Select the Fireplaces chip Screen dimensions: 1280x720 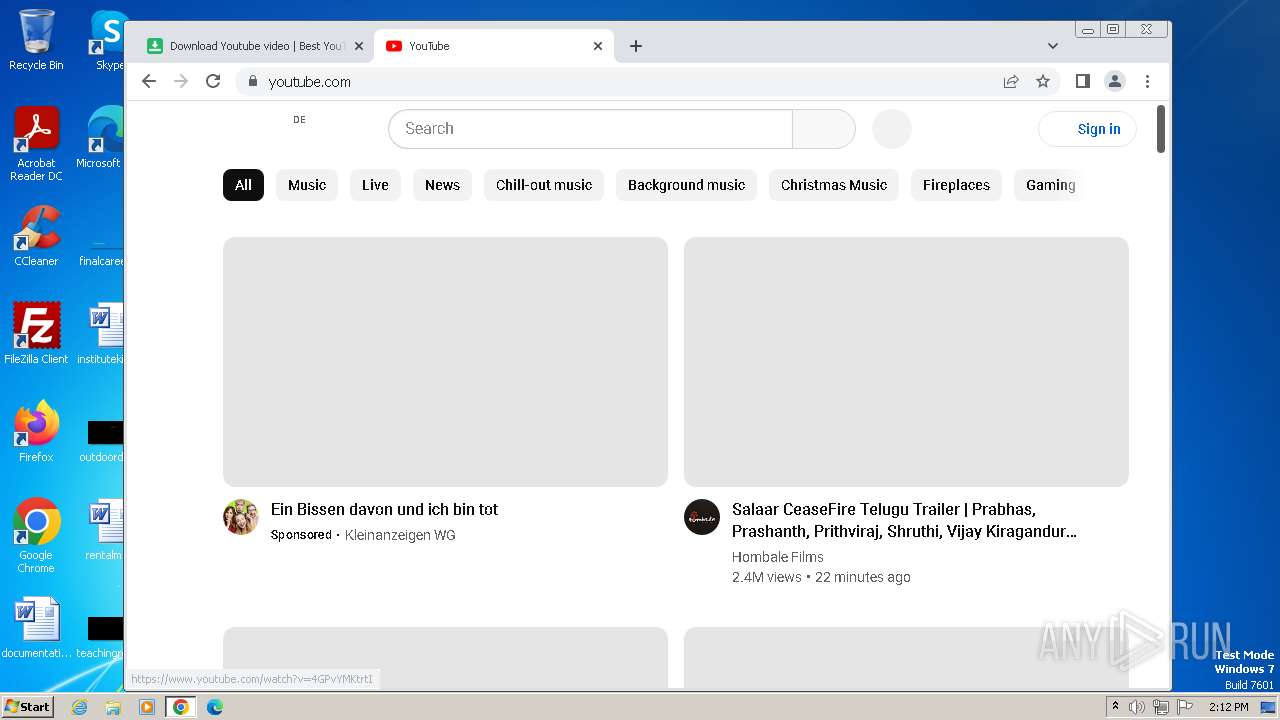tap(956, 185)
